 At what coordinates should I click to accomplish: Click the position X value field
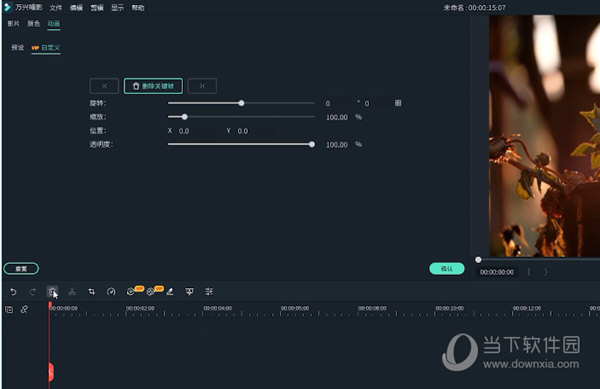point(184,131)
